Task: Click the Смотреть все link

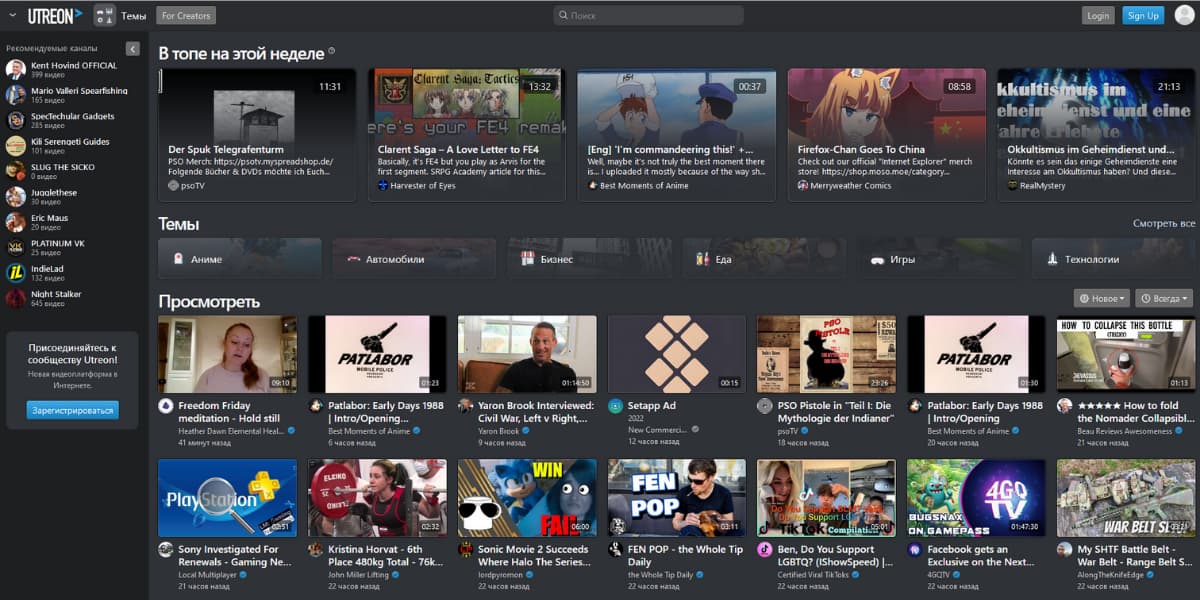Action: coord(1164,224)
